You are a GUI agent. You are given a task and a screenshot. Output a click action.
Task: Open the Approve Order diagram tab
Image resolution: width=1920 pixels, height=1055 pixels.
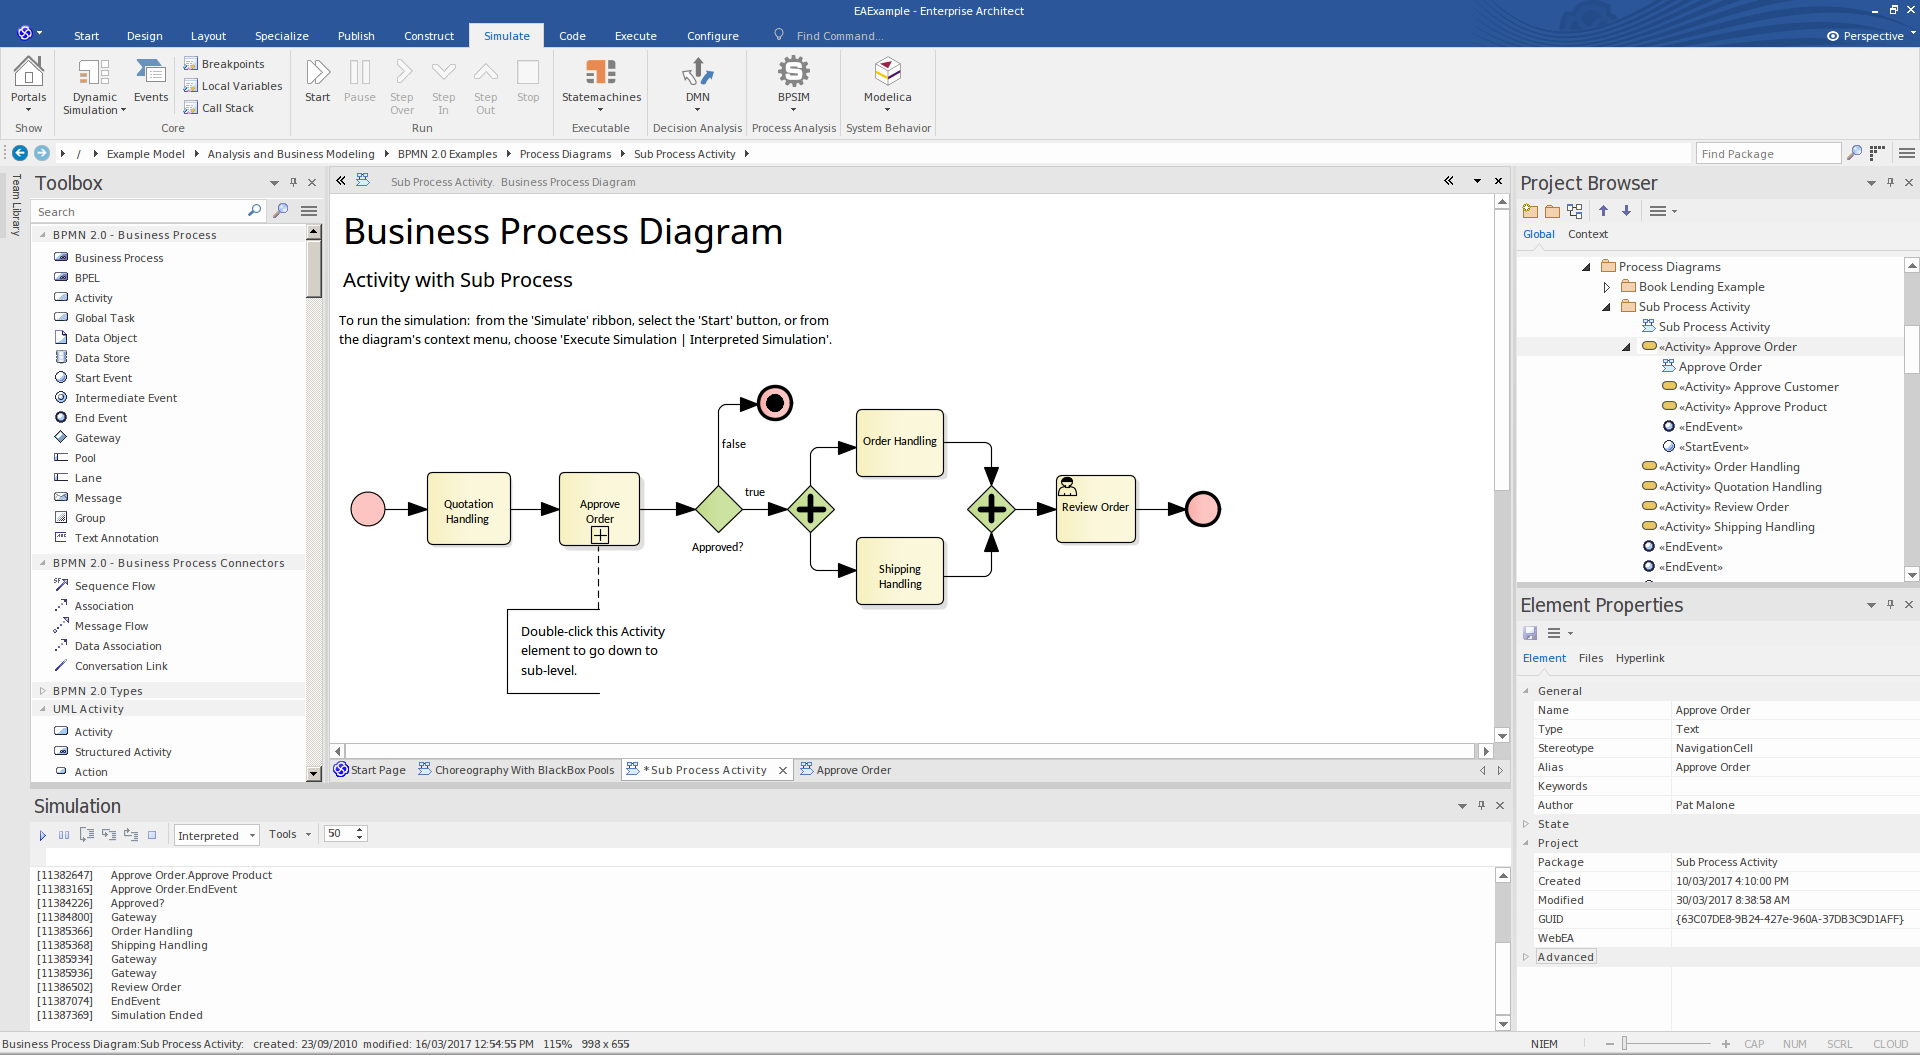click(x=853, y=770)
